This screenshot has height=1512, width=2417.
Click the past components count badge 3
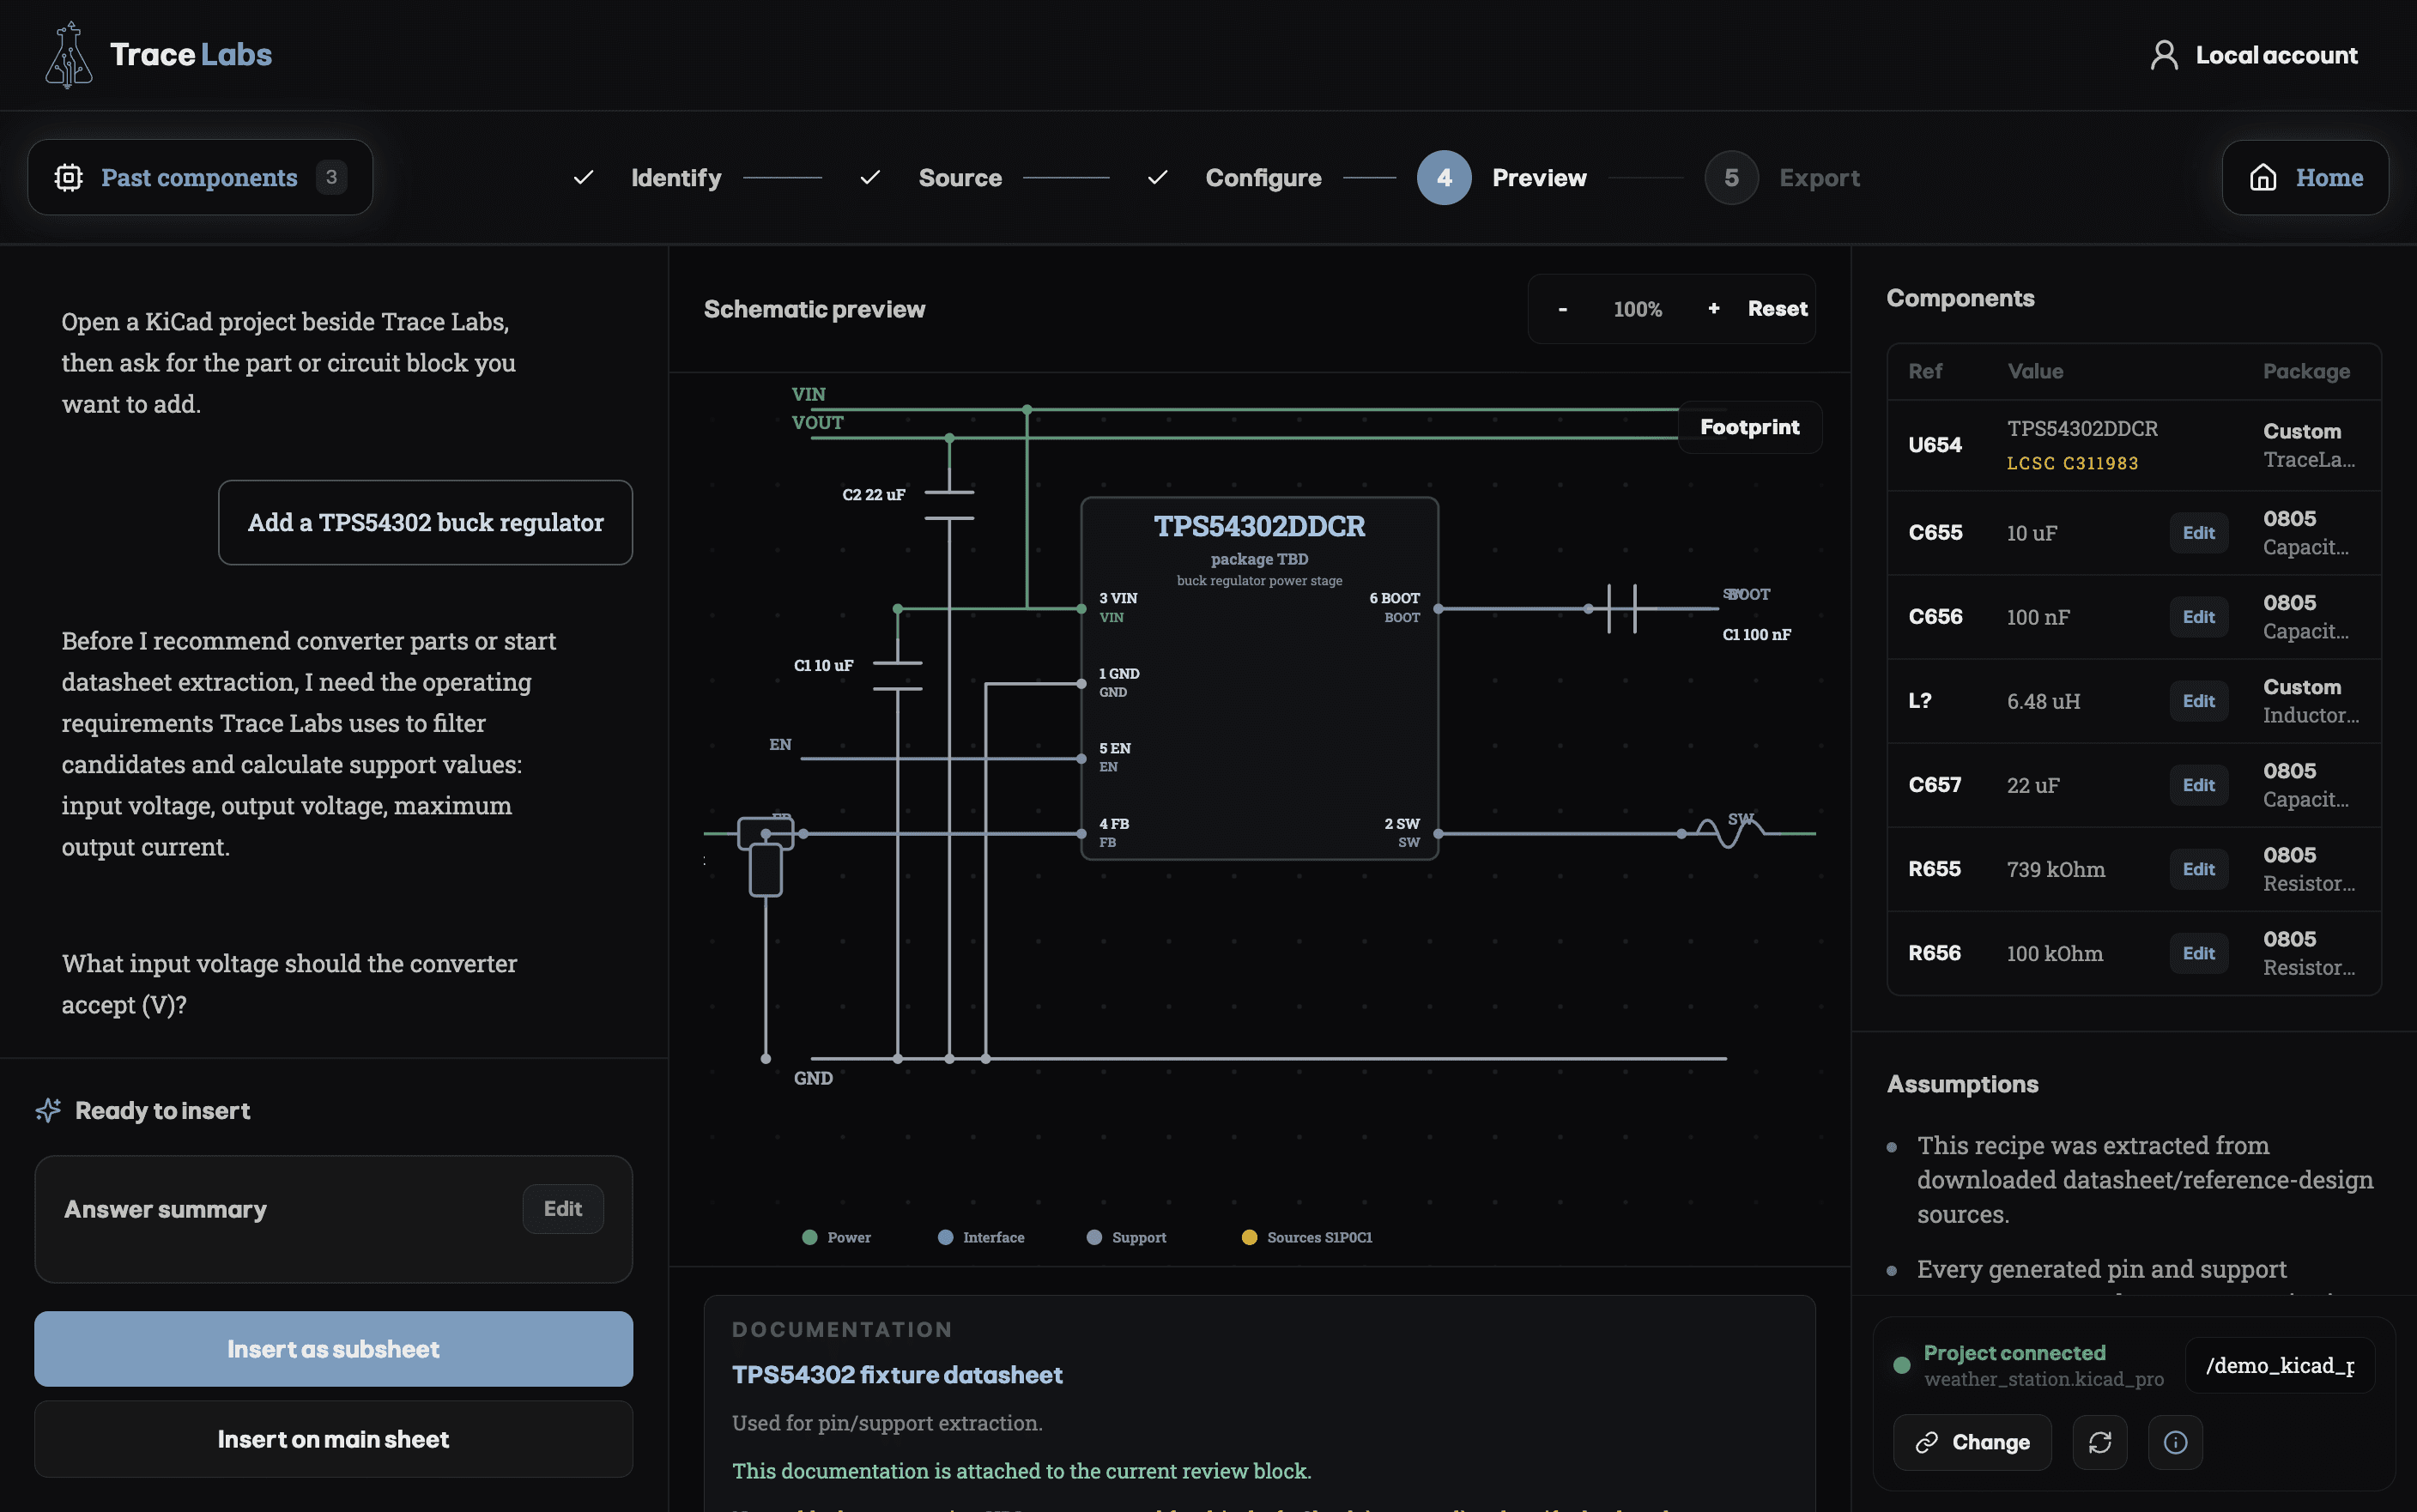[331, 177]
